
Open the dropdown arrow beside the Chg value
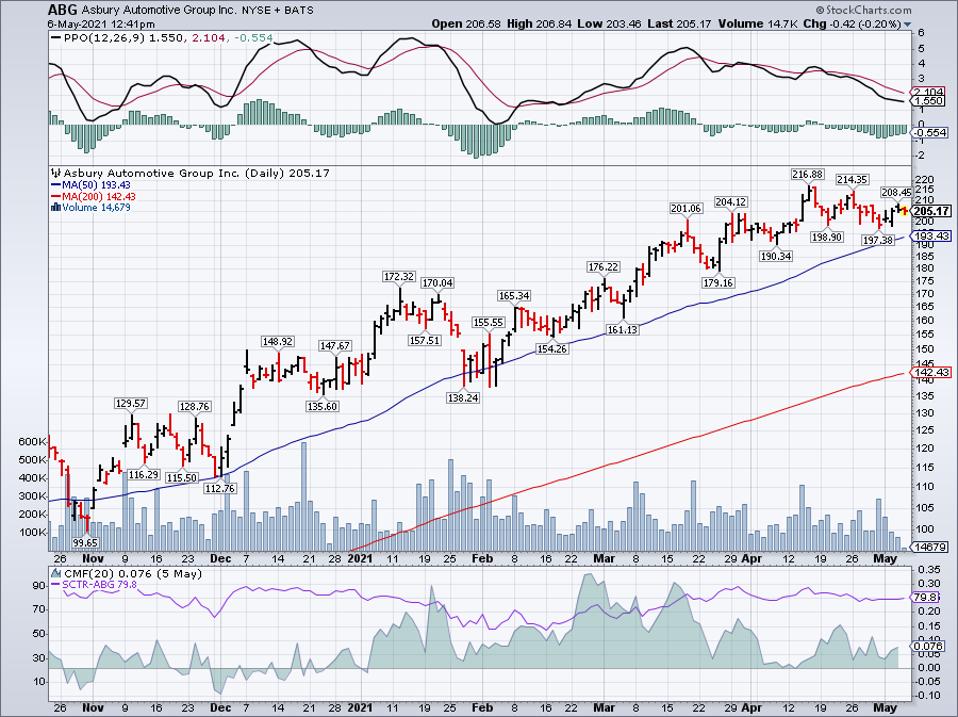pos(907,24)
